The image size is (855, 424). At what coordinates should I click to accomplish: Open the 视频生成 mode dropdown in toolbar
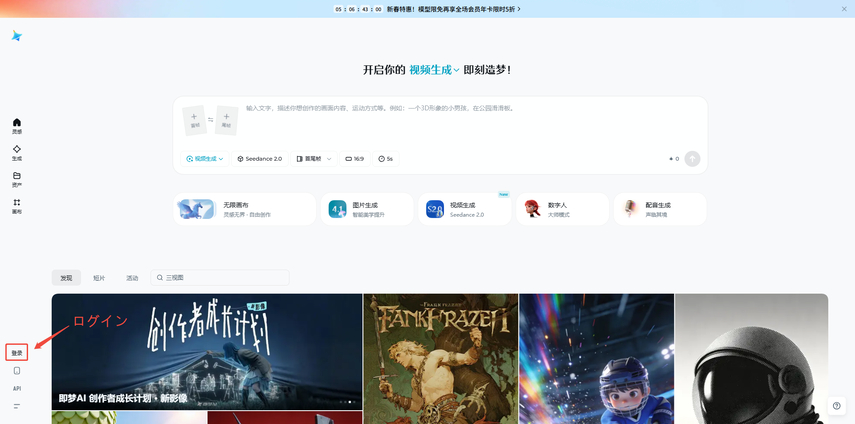point(204,159)
